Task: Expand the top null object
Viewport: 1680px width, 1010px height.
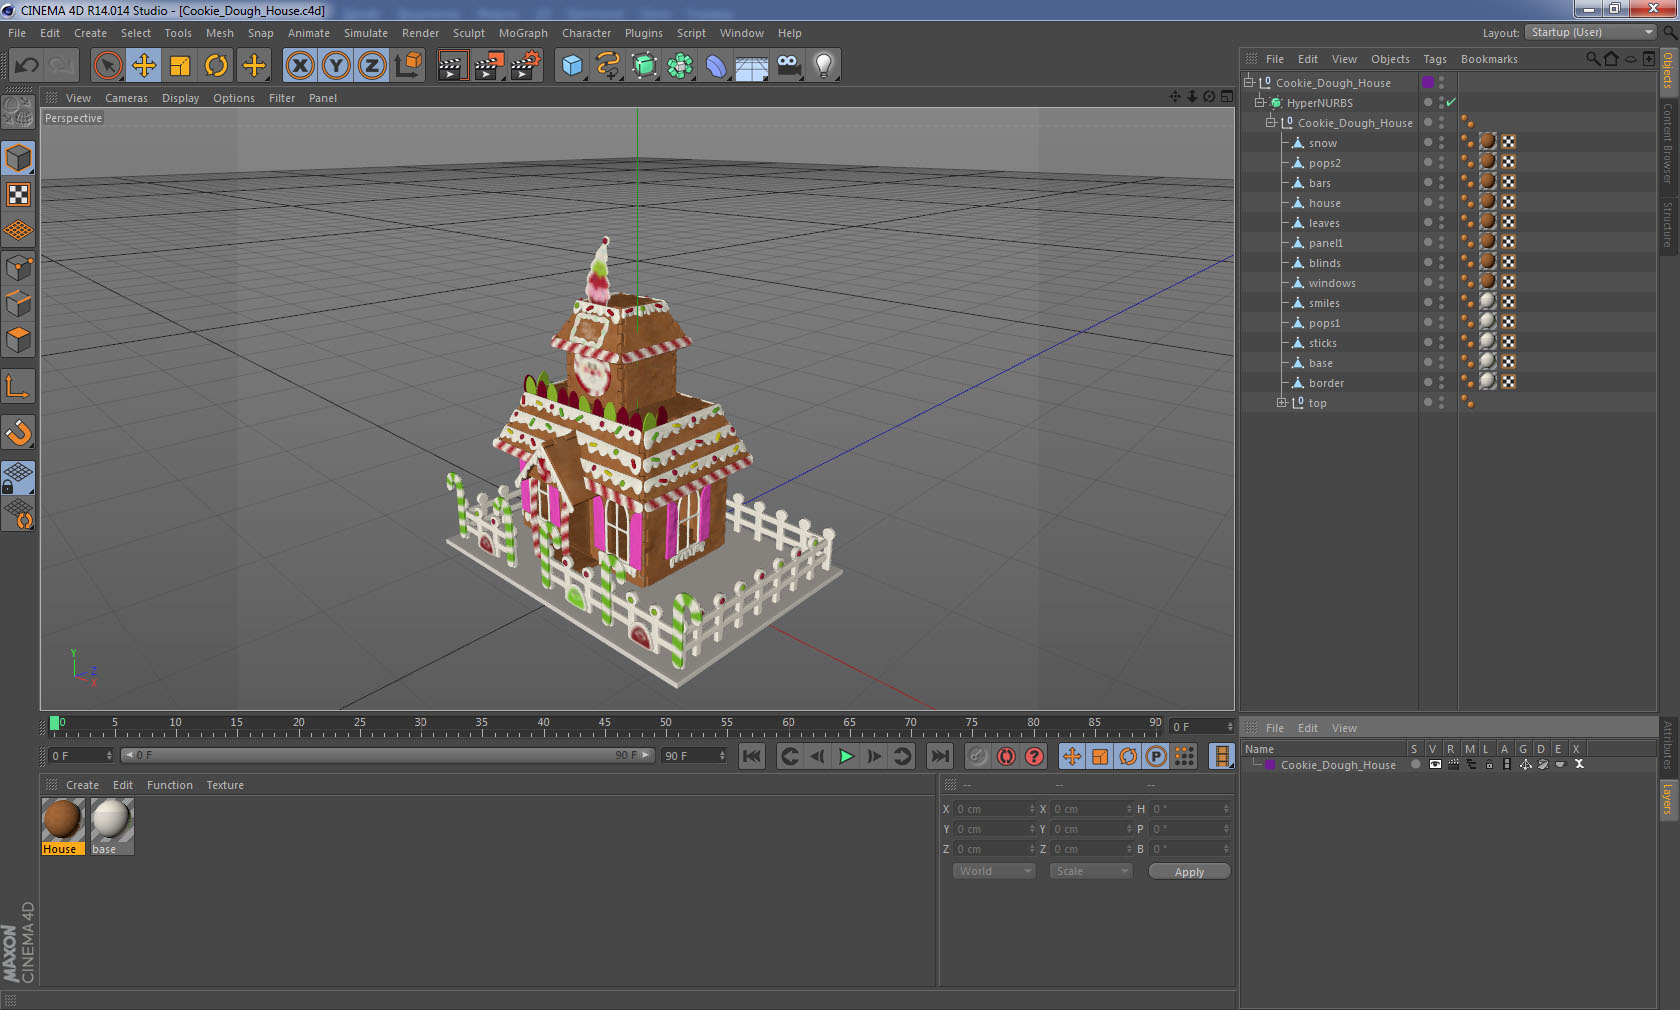Action: point(1281,402)
